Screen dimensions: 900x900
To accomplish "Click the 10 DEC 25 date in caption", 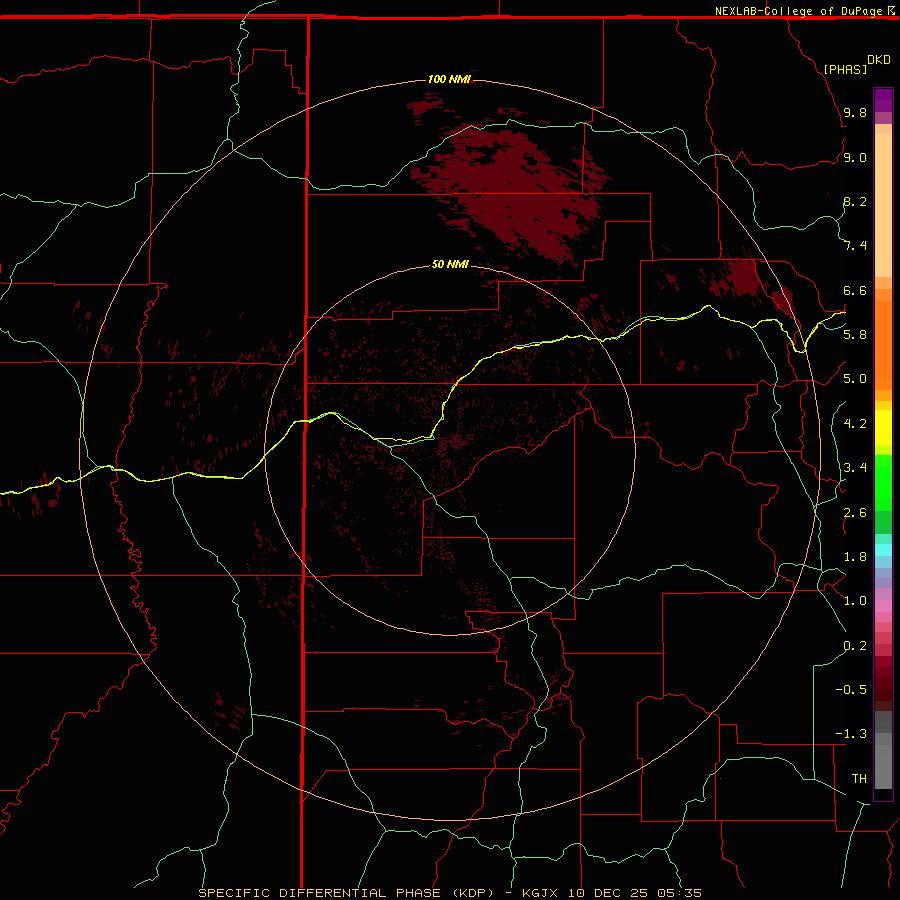I will click(x=608, y=893).
